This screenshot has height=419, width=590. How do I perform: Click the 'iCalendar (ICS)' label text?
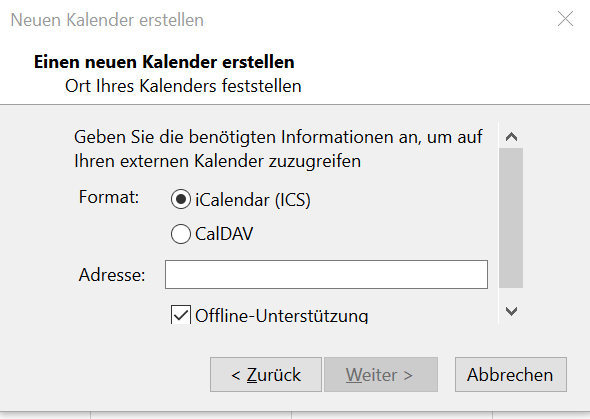coord(253,200)
